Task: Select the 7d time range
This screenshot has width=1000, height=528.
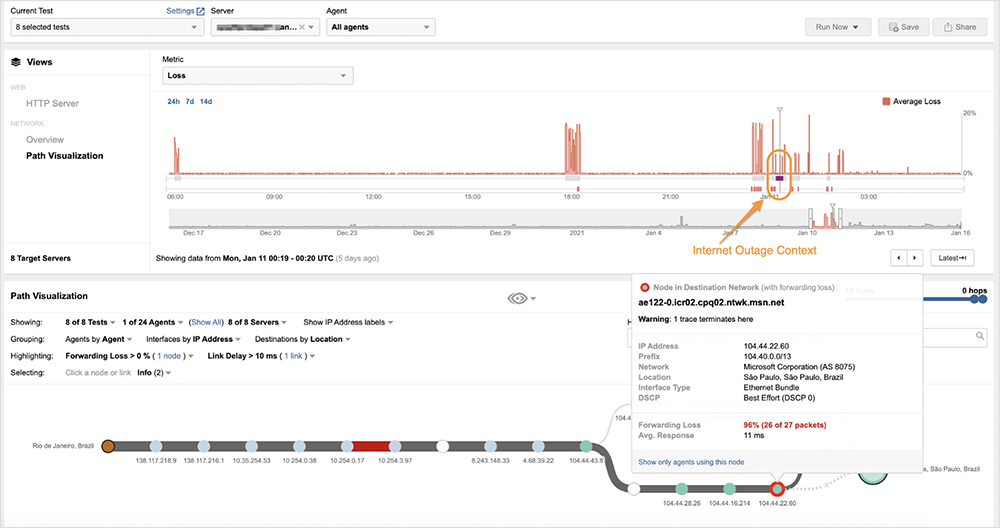Action: coord(189,102)
